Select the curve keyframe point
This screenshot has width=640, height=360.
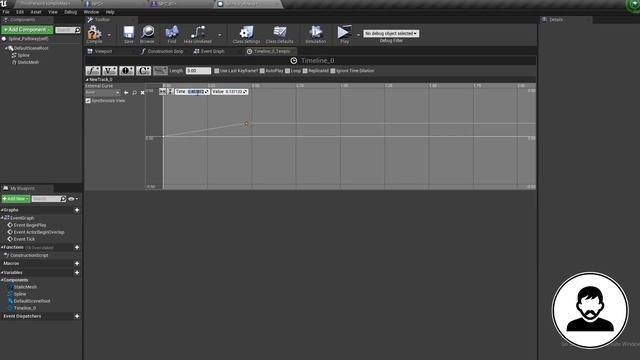click(x=246, y=124)
